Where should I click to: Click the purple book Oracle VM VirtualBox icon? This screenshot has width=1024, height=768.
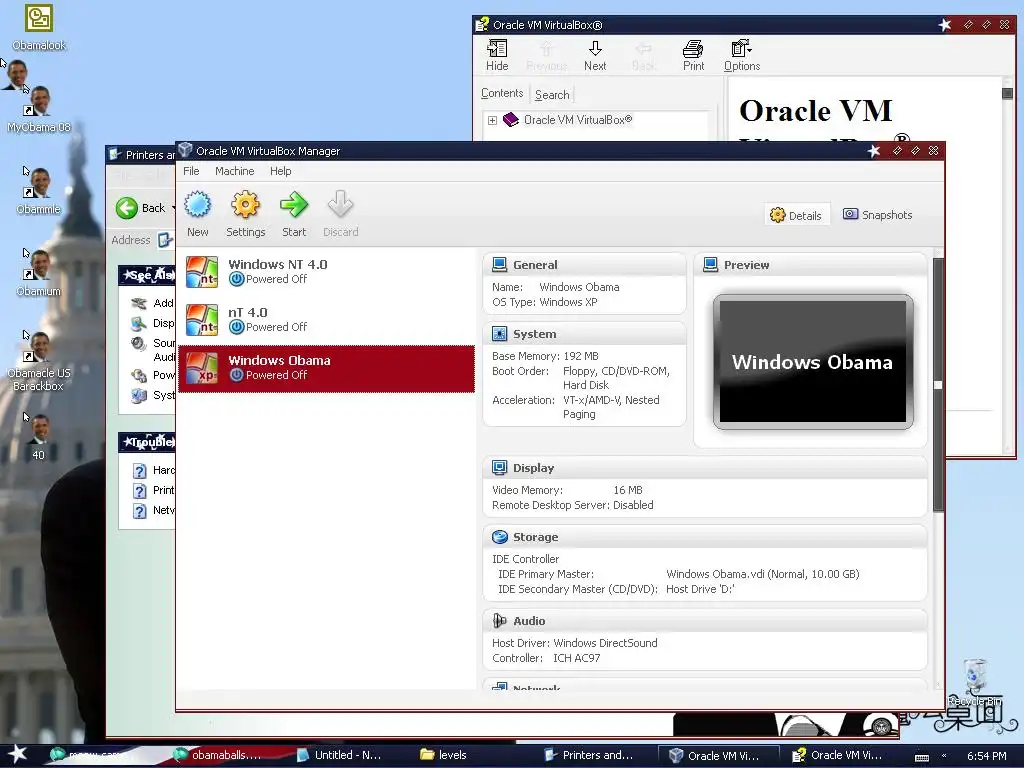pyautogui.click(x=511, y=120)
